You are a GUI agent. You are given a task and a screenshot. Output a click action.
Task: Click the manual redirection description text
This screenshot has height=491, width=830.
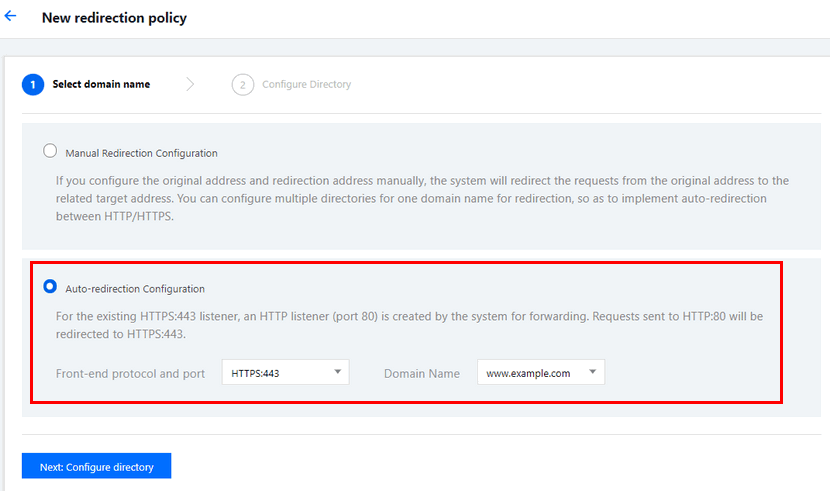click(x=422, y=198)
